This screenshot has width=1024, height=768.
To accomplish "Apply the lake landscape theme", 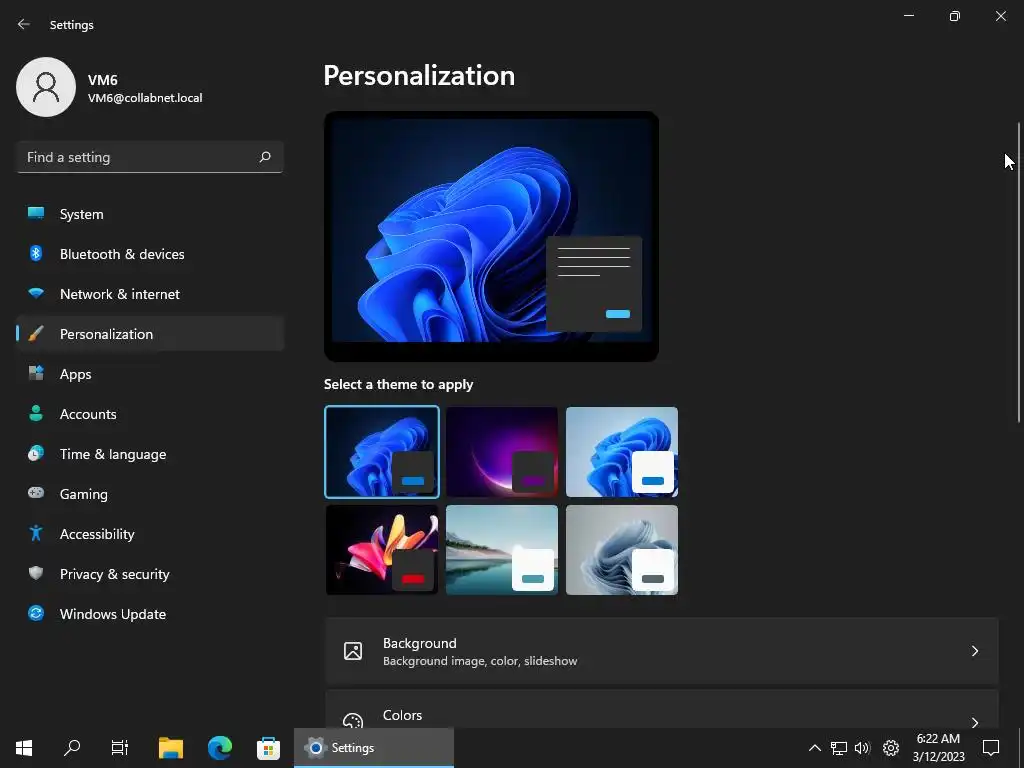I will coord(502,550).
